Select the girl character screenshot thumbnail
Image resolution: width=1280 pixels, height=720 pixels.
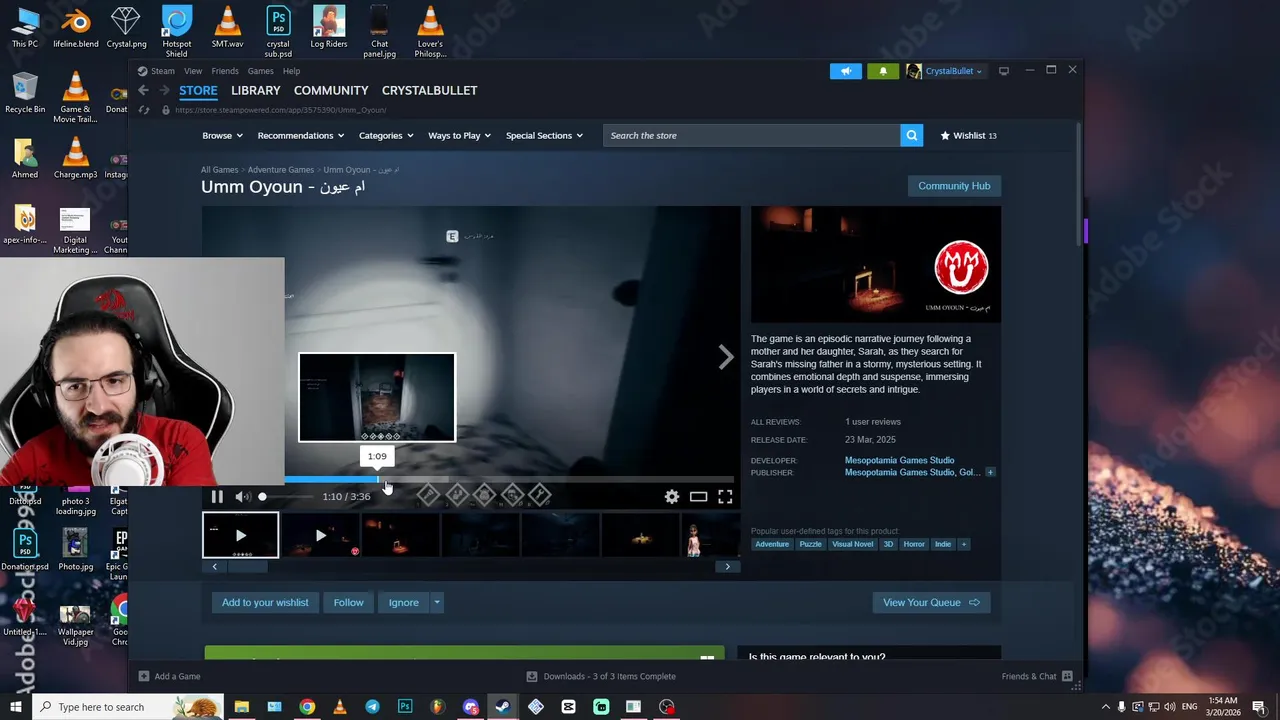710,535
